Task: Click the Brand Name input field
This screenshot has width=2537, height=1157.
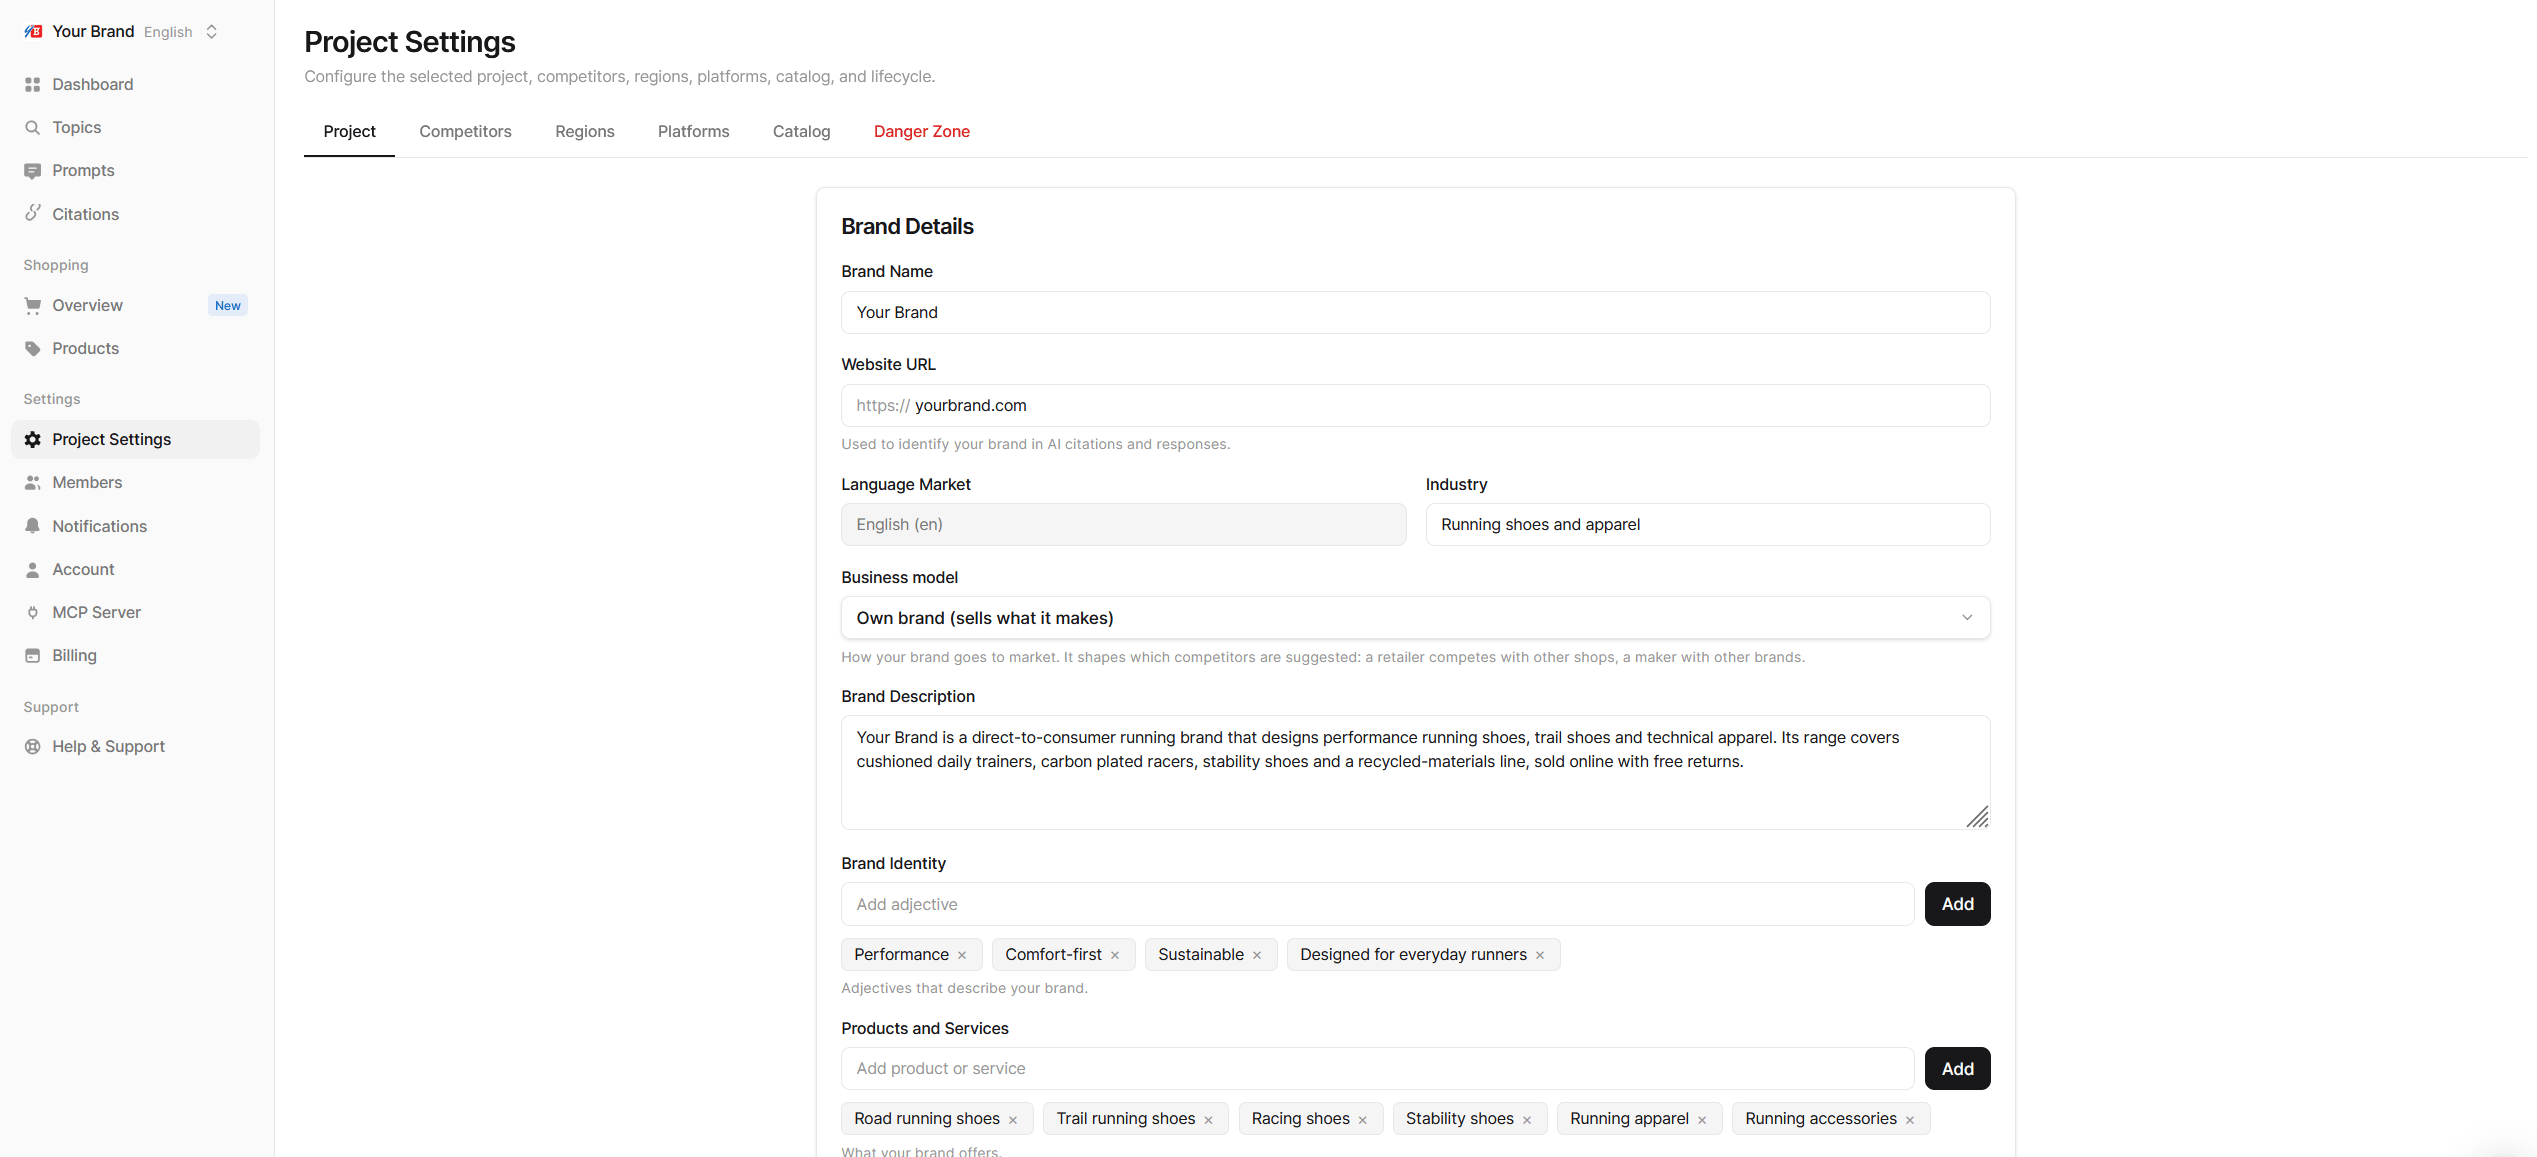Action: 1415,312
